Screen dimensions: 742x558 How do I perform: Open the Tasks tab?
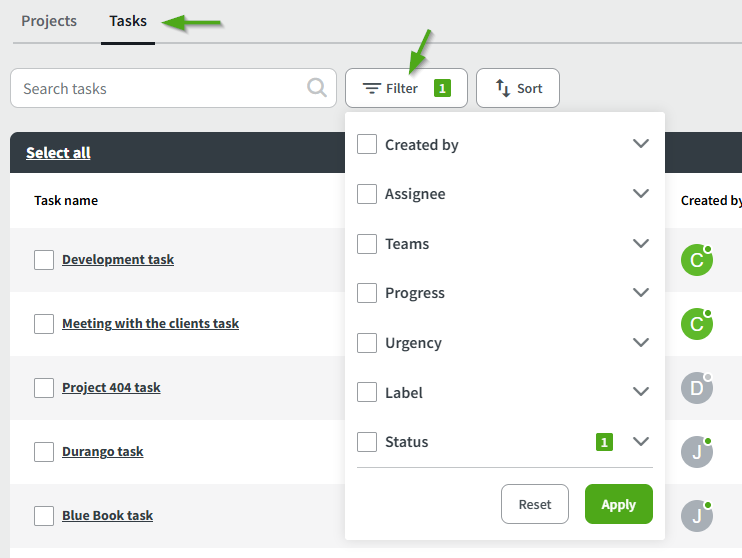tap(128, 21)
